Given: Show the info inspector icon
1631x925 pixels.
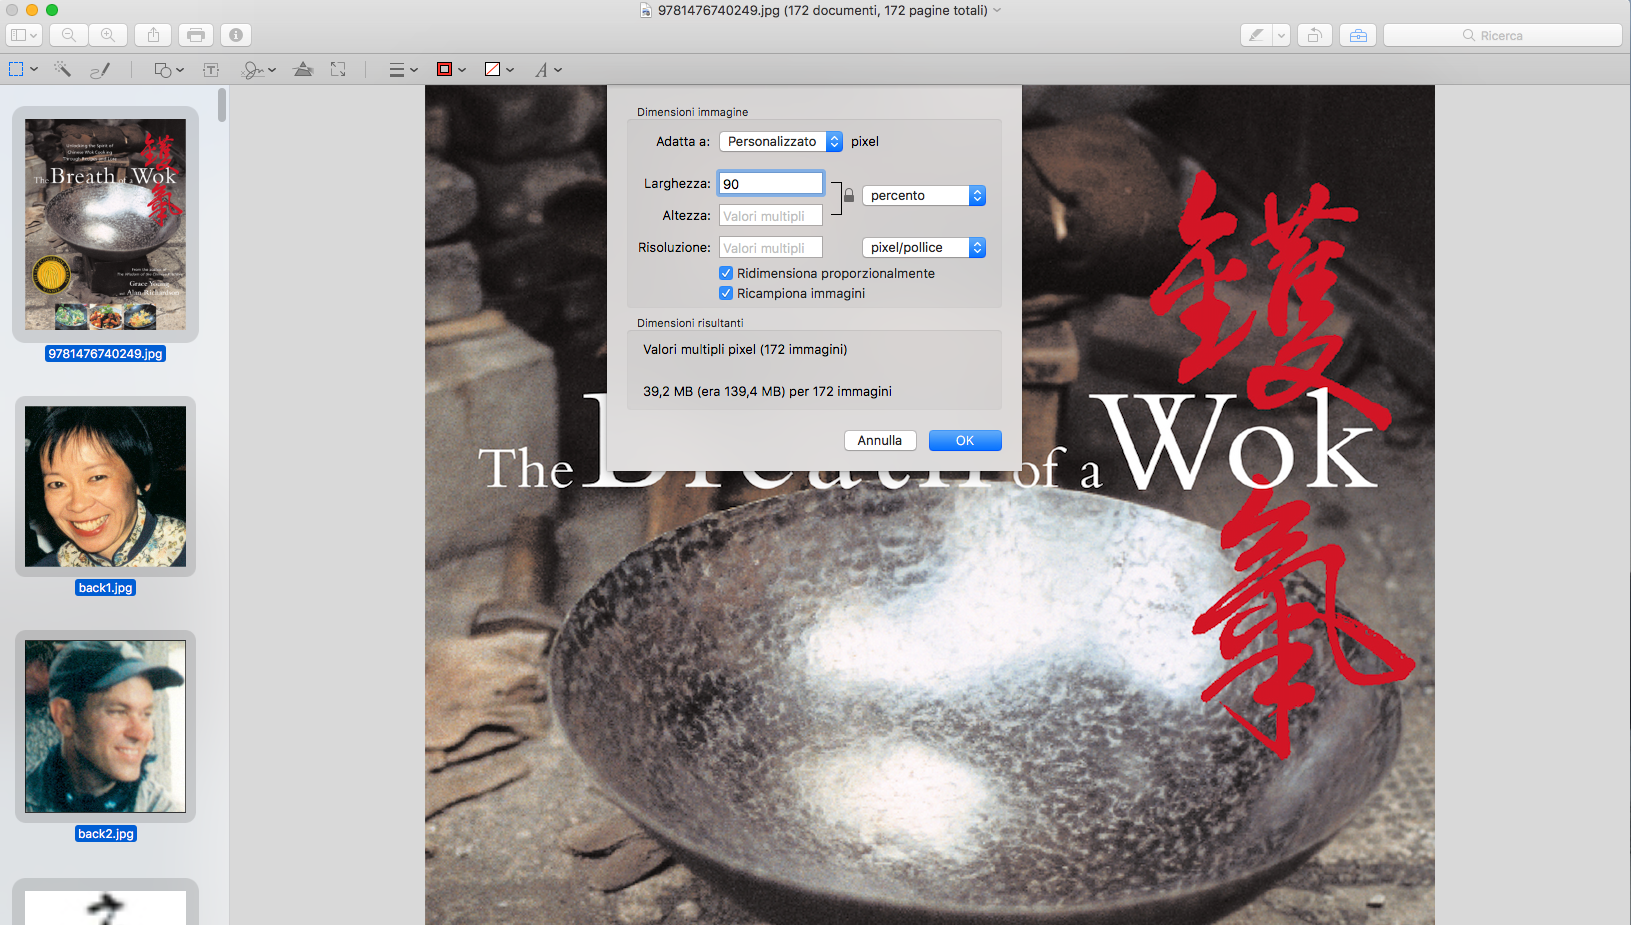Looking at the screenshot, I should (x=236, y=35).
